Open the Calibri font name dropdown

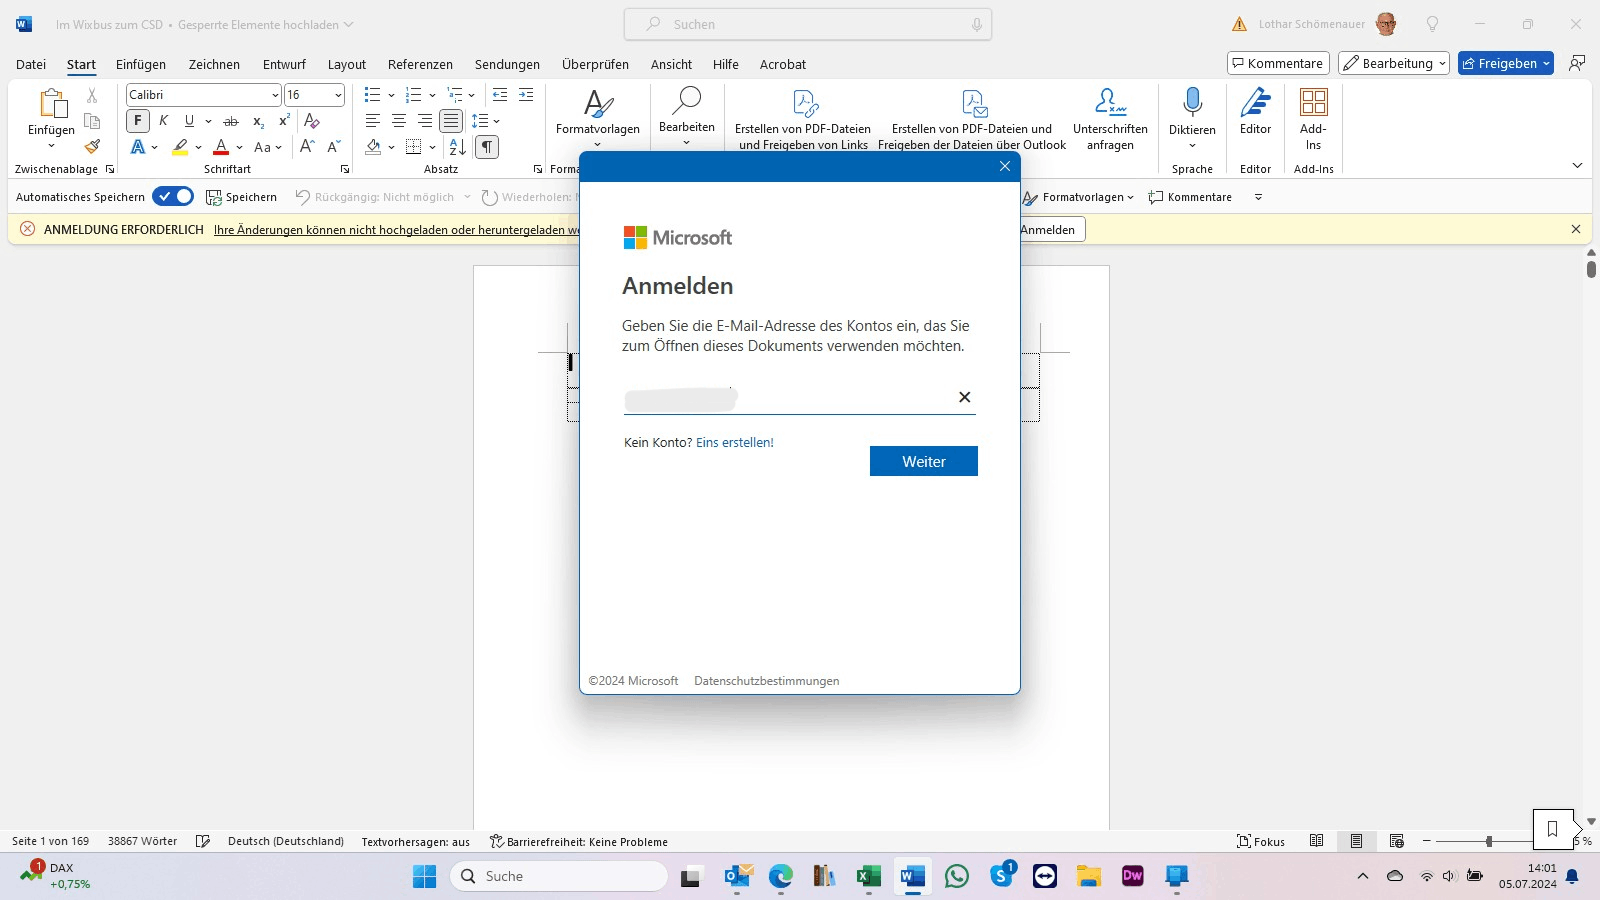tap(275, 95)
